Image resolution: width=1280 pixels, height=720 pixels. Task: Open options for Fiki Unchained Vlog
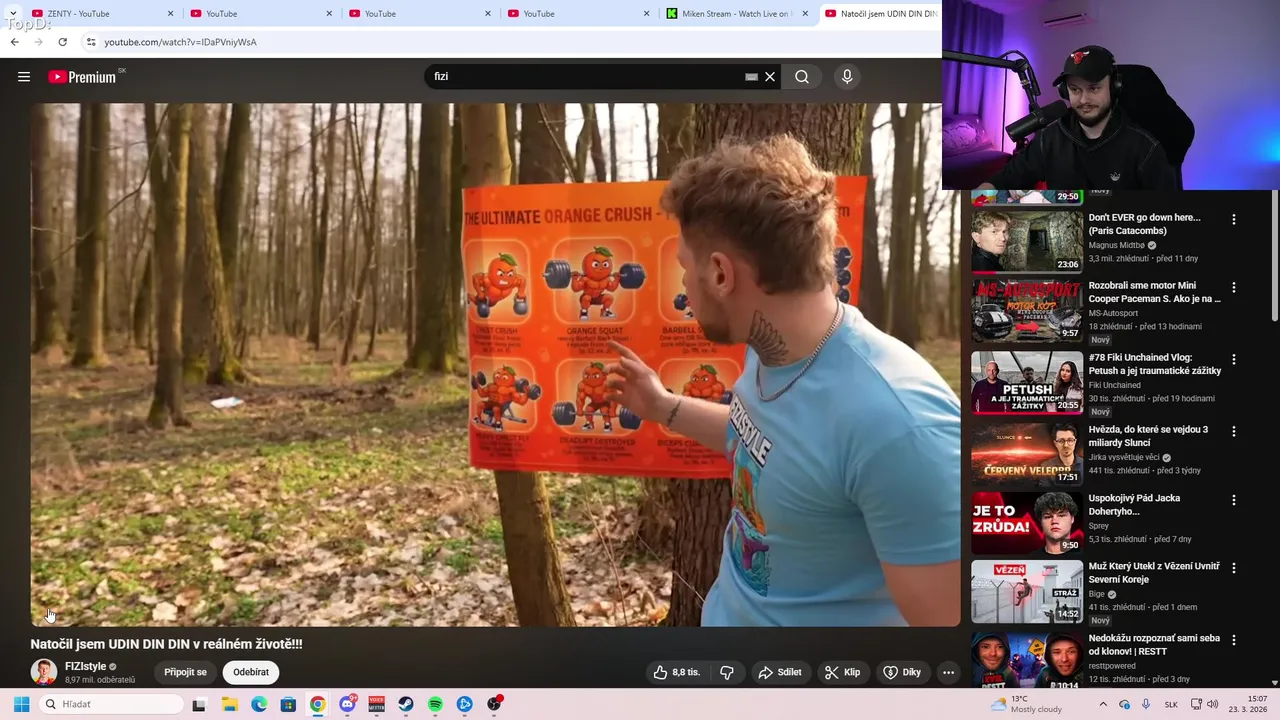point(1233,359)
